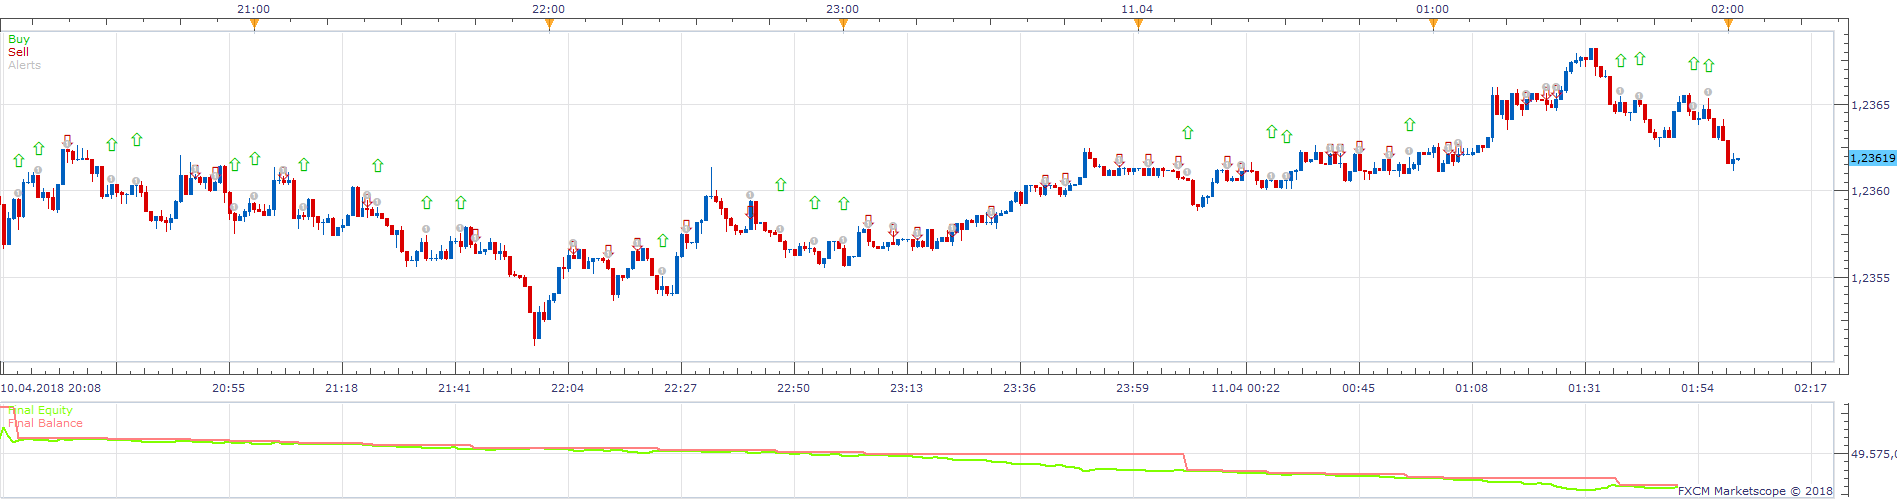Select the green Buy legend label
Screen dimensions: 1899x500
coord(19,40)
